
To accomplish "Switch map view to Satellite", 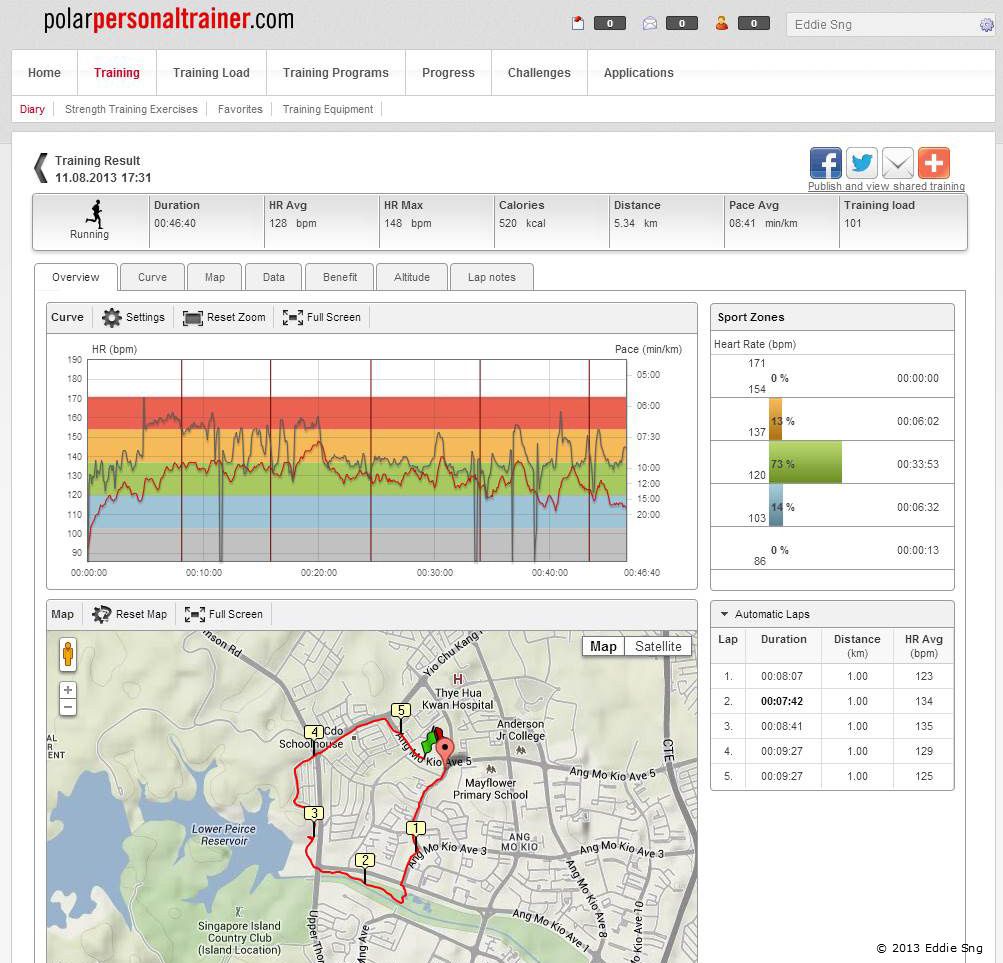I will pyautogui.click(x=658, y=646).
